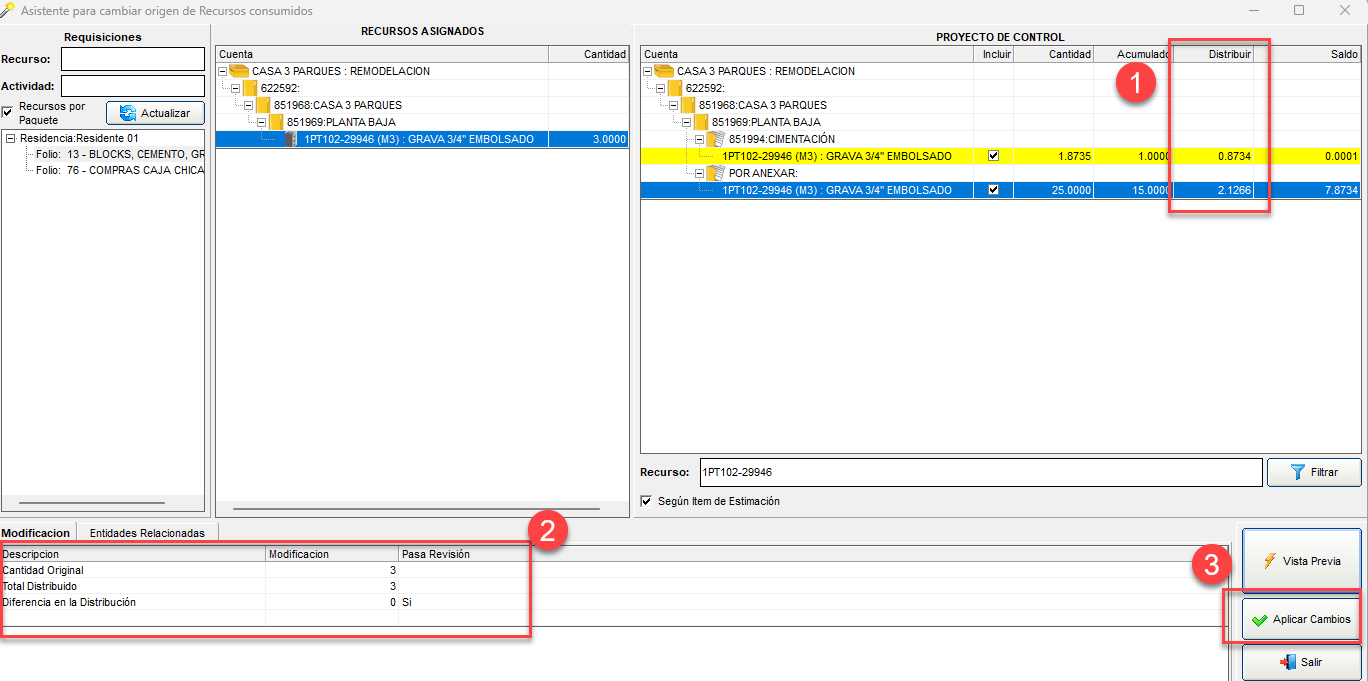
Task: Collapse the 851994:CIMENTACIÓN node
Action: tap(698, 139)
